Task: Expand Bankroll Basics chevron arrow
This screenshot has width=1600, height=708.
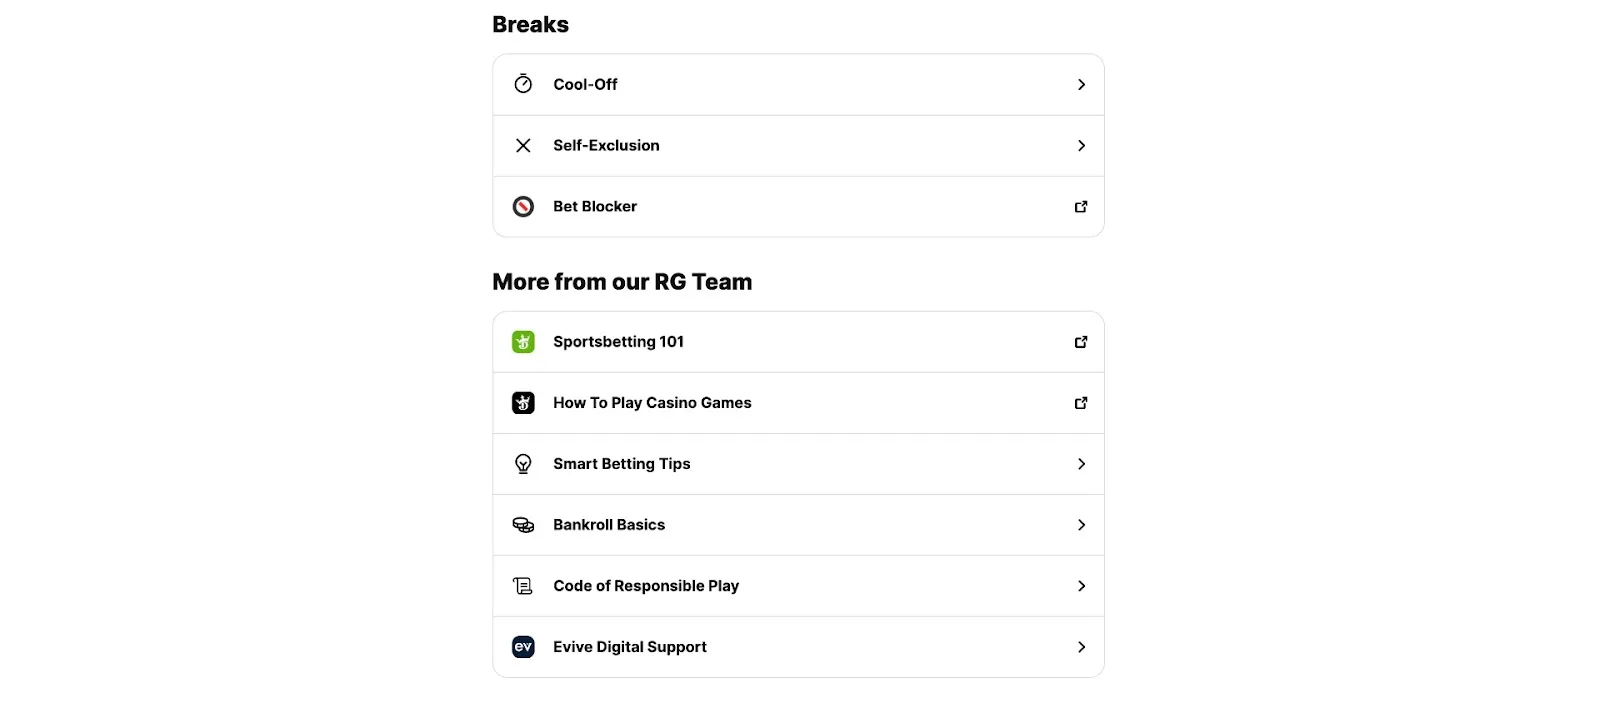Action: (1081, 525)
